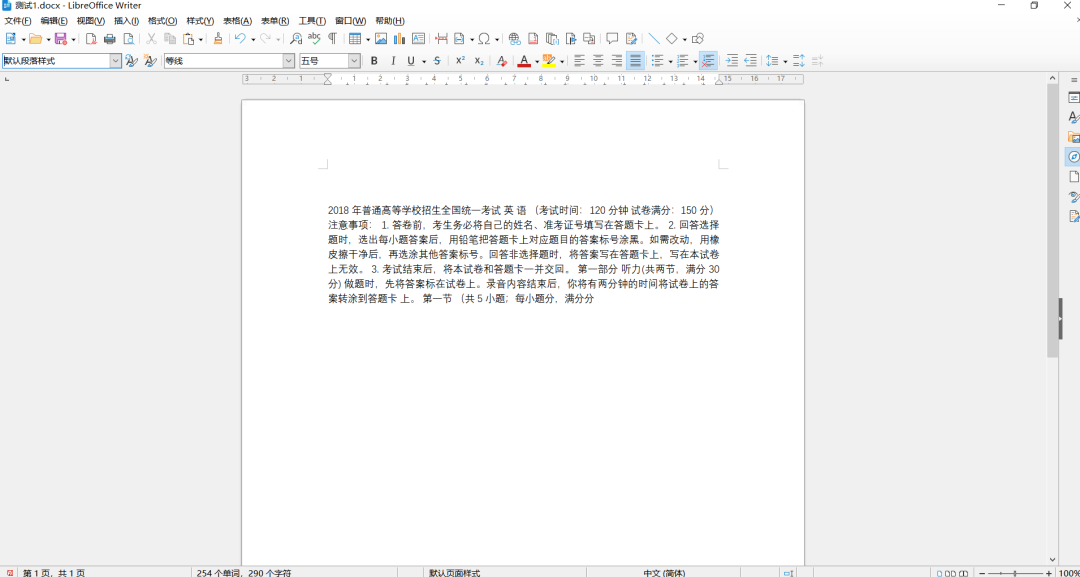Viewport: 1080px width, 577px height.
Task: Click the Insert Text Box icon
Action: pos(418,39)
